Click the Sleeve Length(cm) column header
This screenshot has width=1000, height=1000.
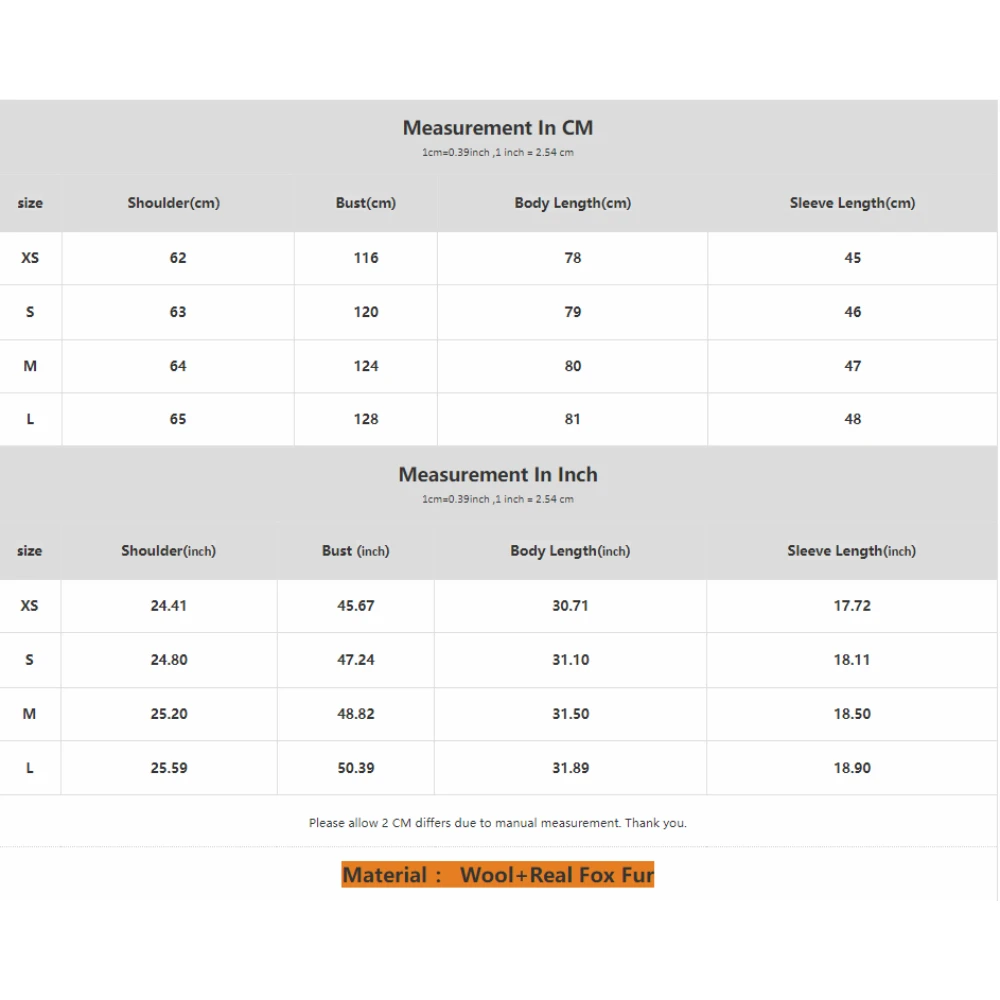click(852, 203)
